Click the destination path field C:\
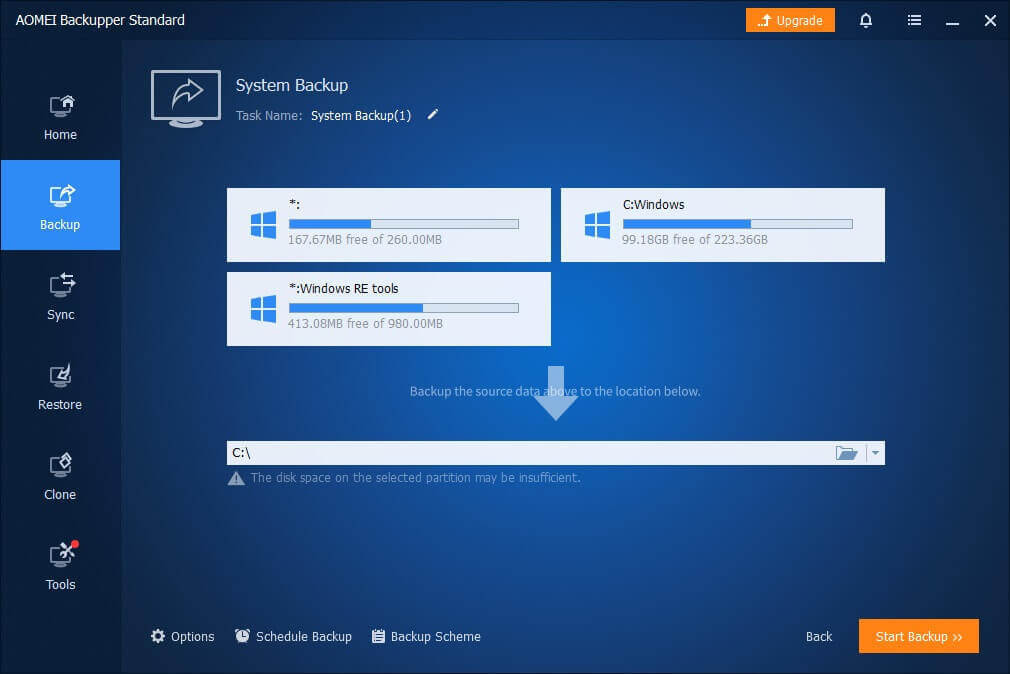This screenshot has width=1010, height=674. pyautogui.click(x=528, y=453)
